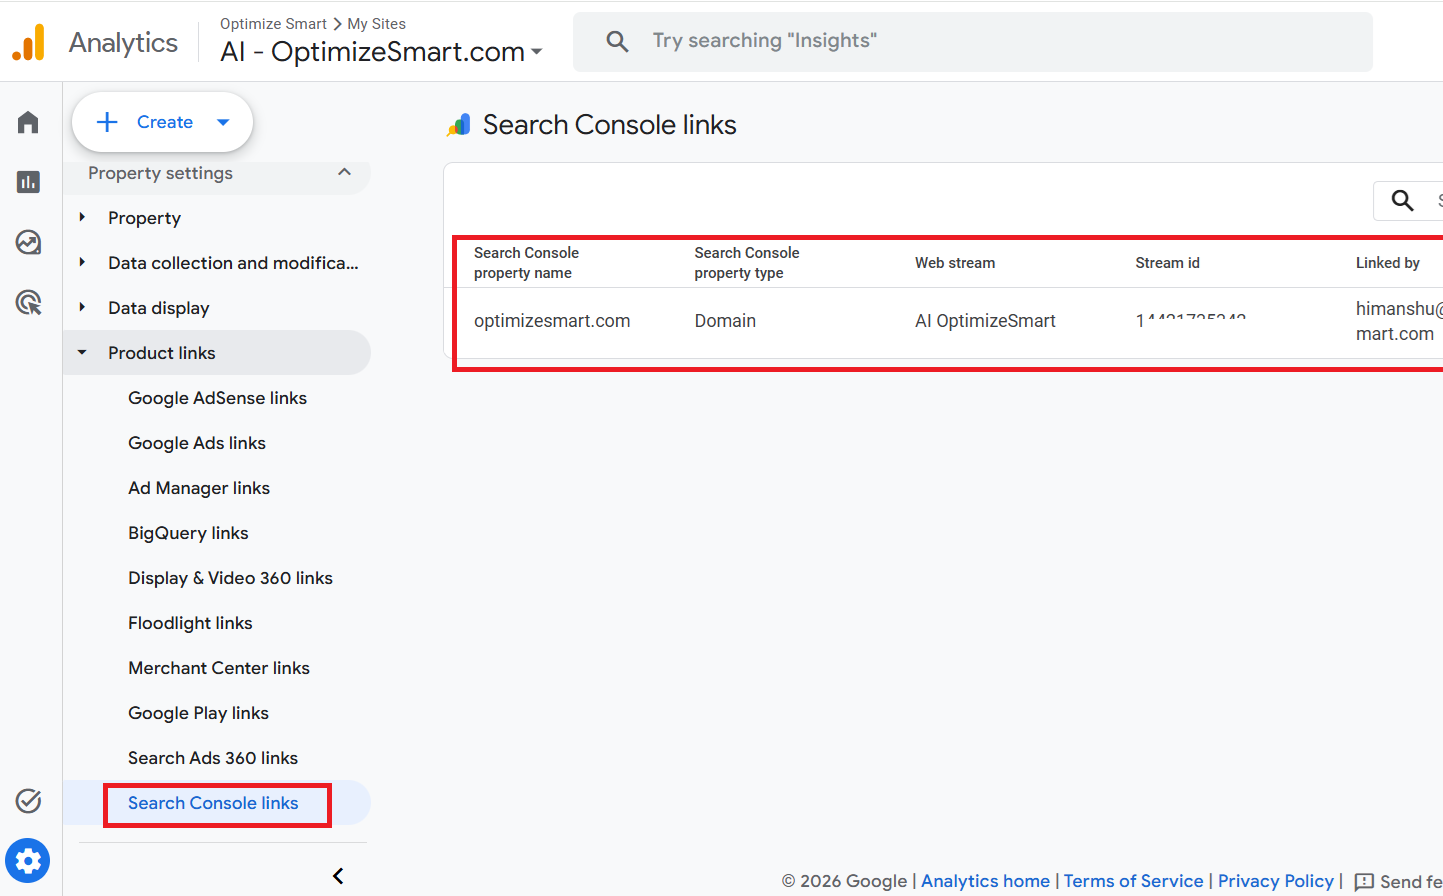Click the plus icon on Create button
The width and height of the screenshot is (1443, 896).
click(107, 122)
